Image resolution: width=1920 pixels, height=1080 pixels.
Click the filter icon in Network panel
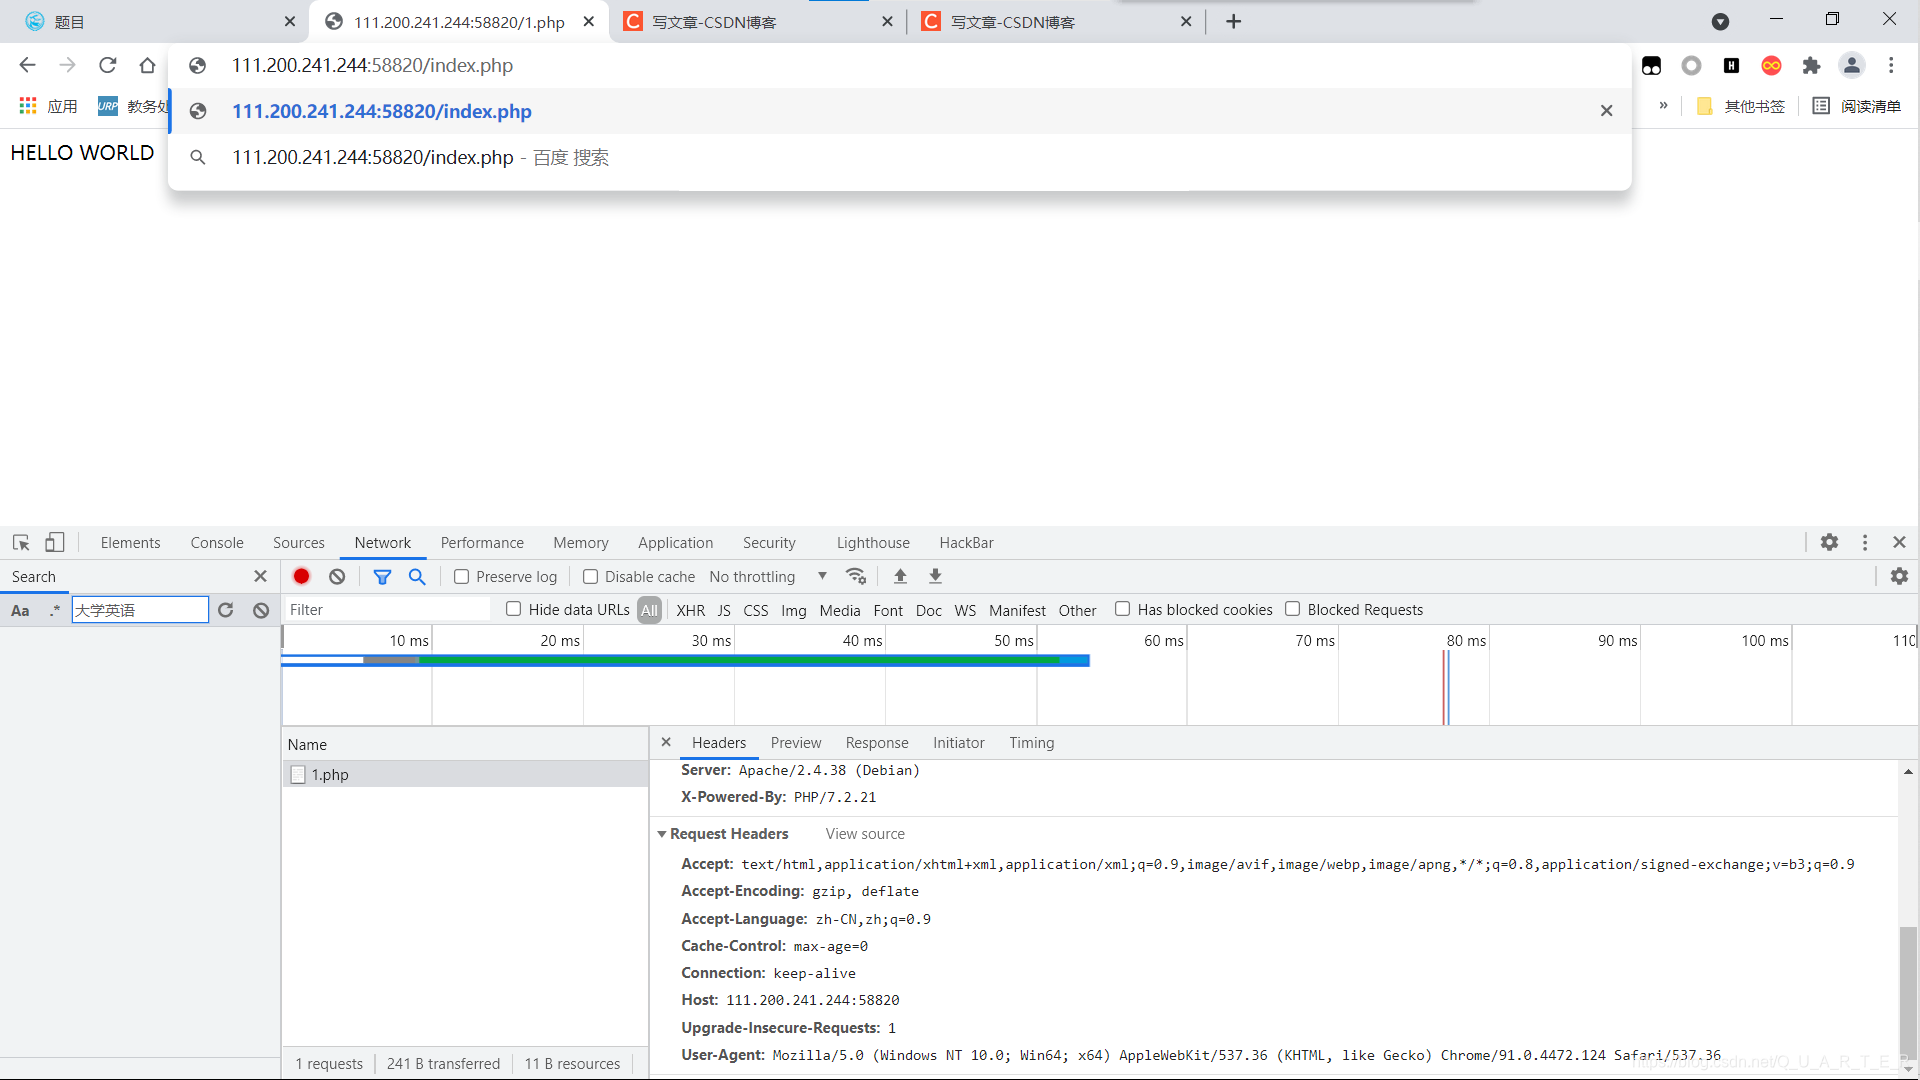[x=382, y=576]
